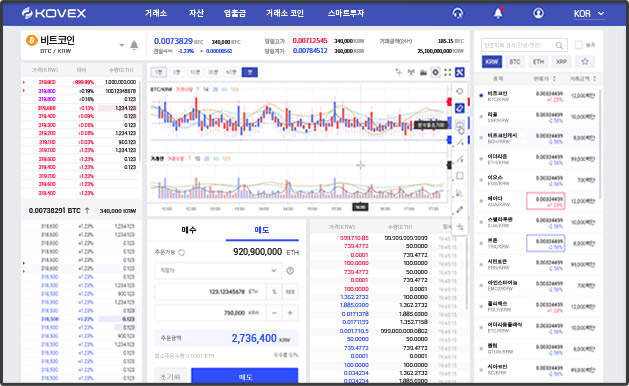Select the eraser drawing tool on chart

[460, 108]
